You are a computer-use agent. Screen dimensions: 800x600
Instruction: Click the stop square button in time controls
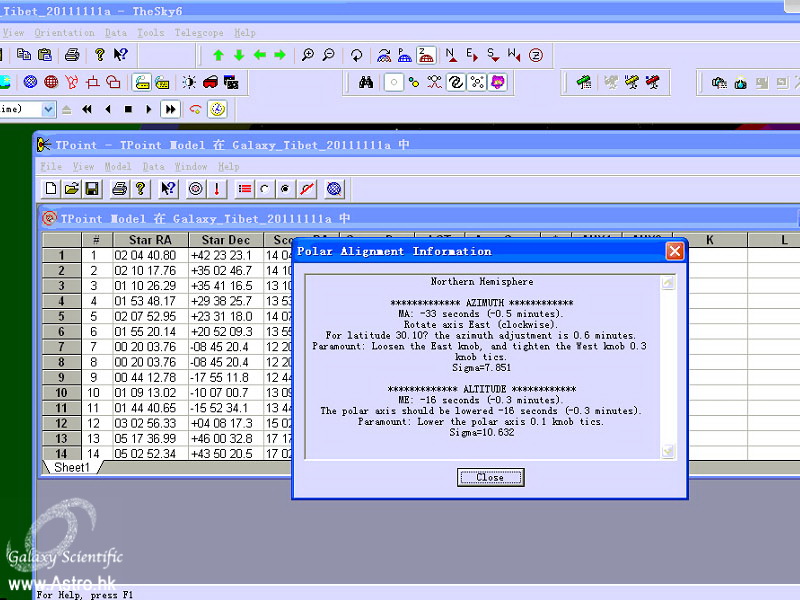(128, 109)
